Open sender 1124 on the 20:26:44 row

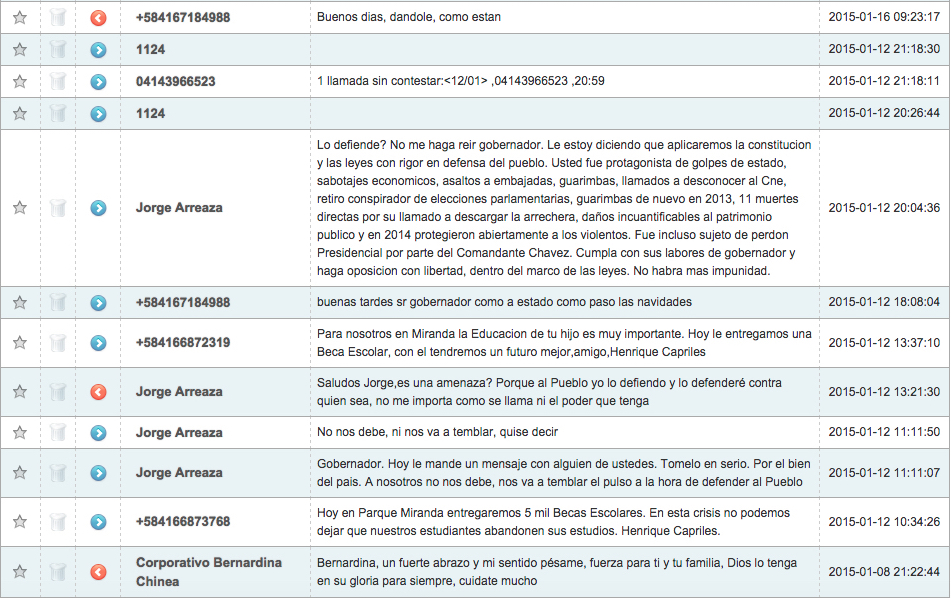150,113
